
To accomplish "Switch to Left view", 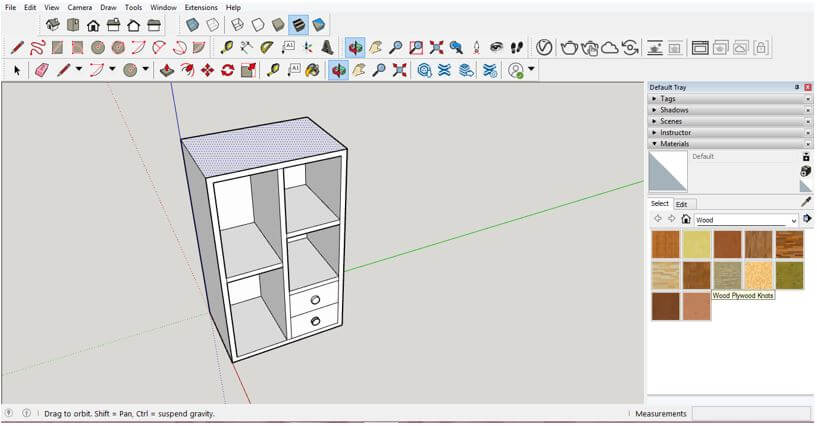I will (x=154, y=25).
